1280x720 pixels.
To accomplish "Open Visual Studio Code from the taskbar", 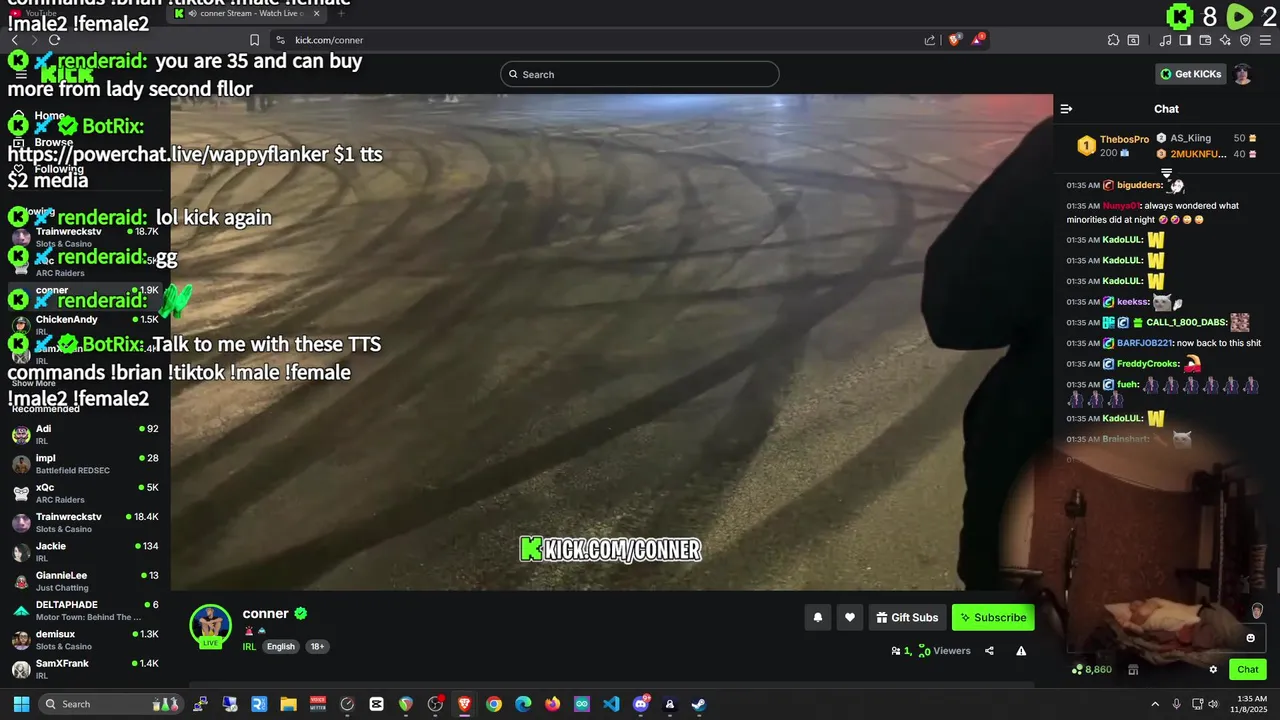I will [611, 704].
